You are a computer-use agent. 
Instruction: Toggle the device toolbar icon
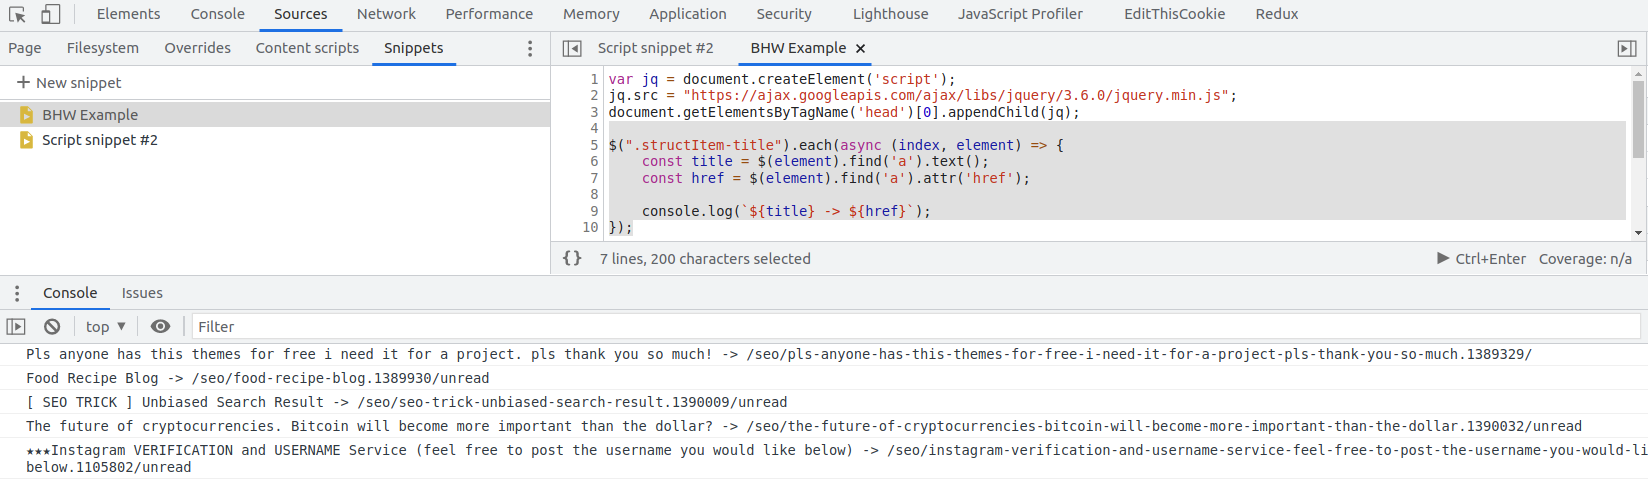click(x=50, y=14)
